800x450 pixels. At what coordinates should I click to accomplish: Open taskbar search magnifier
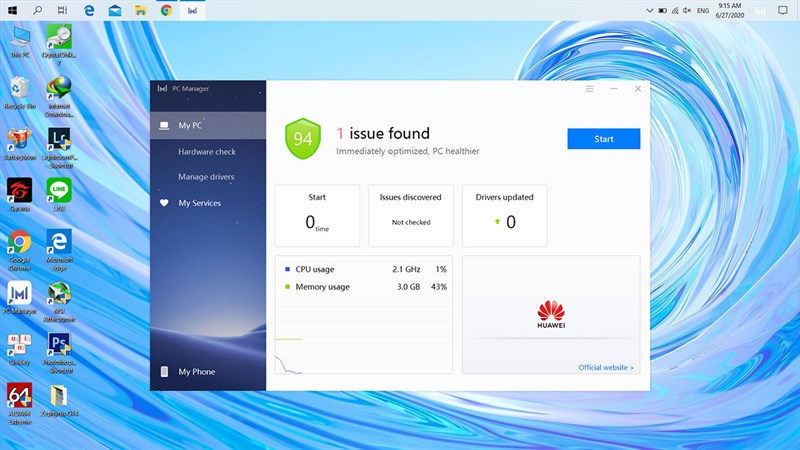tap(37, 10)
